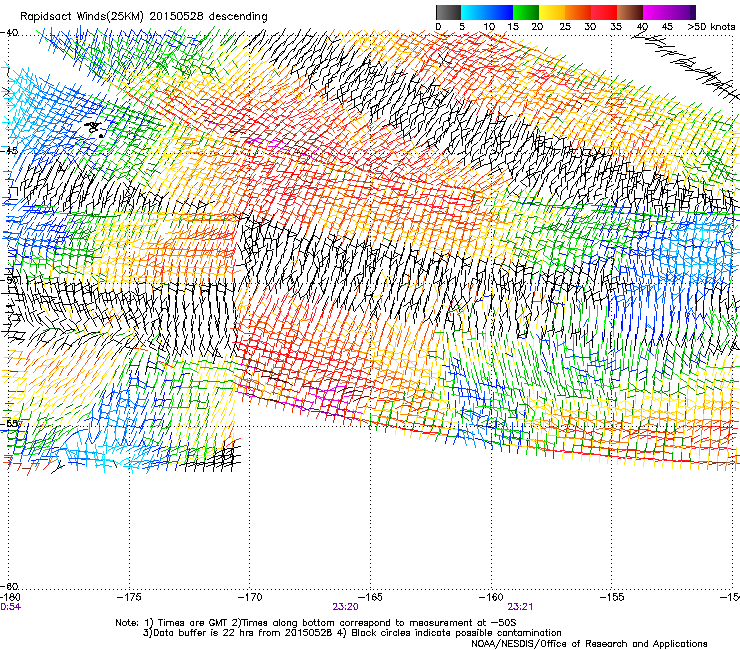Screen dimensions: 740x650
Task: Click the green 15-20 knots legend swatch
Action: (x=526, y=12)
